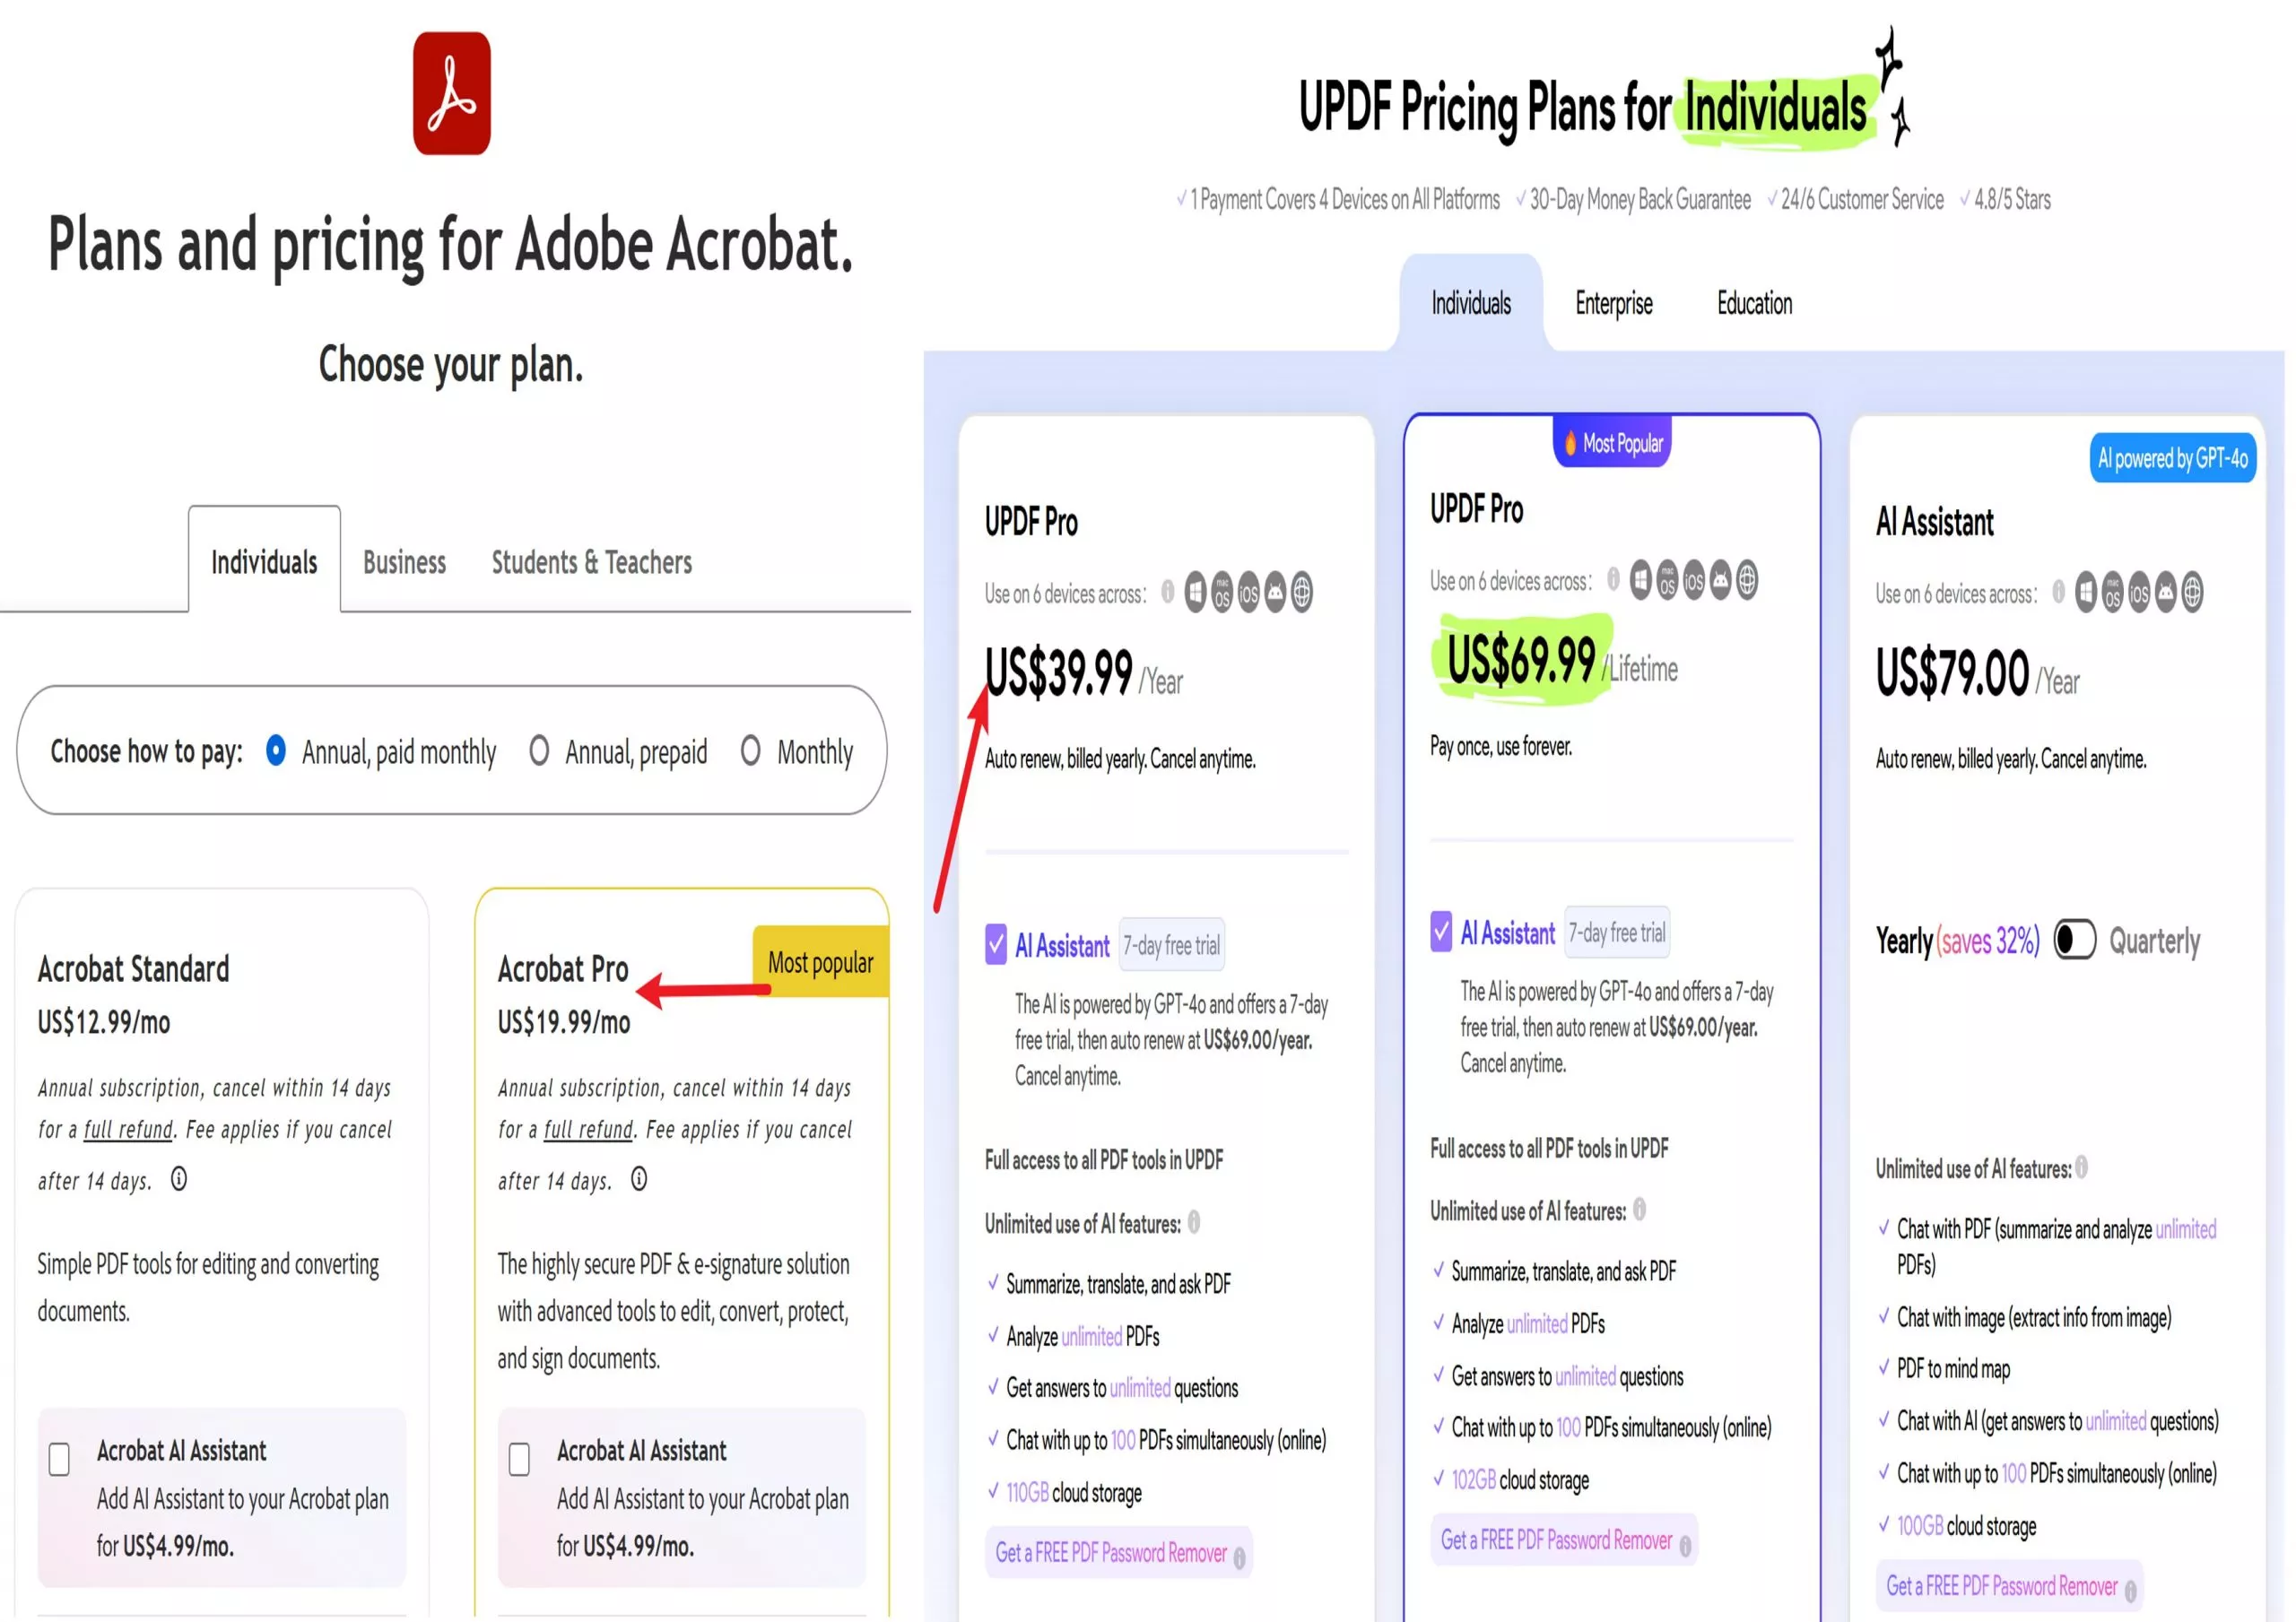Screen dimensions: 2296x1622
Task: Click info icon beside Acrobat Pro refund terms
Action: [639, 1179]
